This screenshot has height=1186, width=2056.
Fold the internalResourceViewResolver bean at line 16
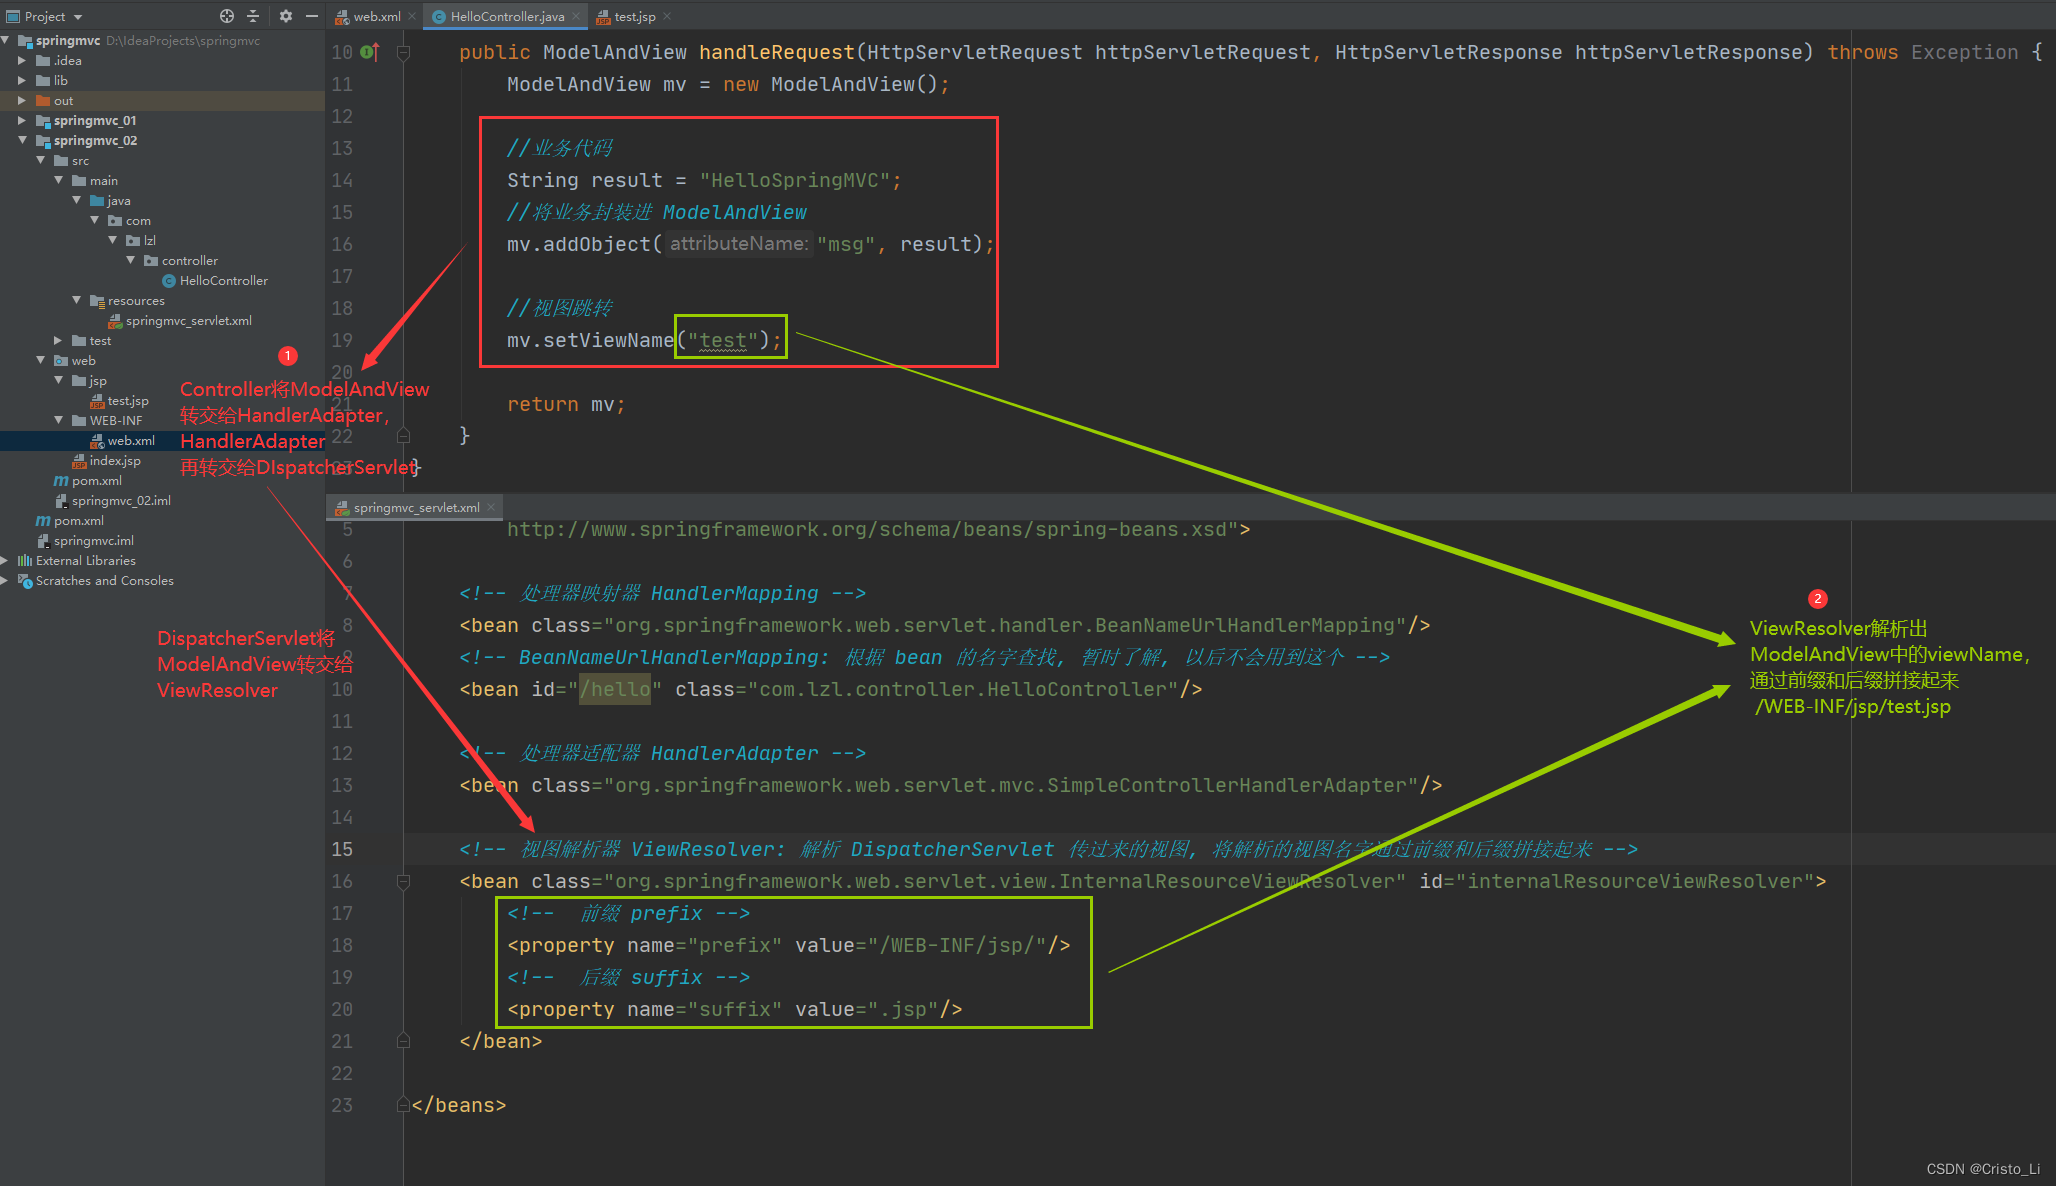(404, 881)
